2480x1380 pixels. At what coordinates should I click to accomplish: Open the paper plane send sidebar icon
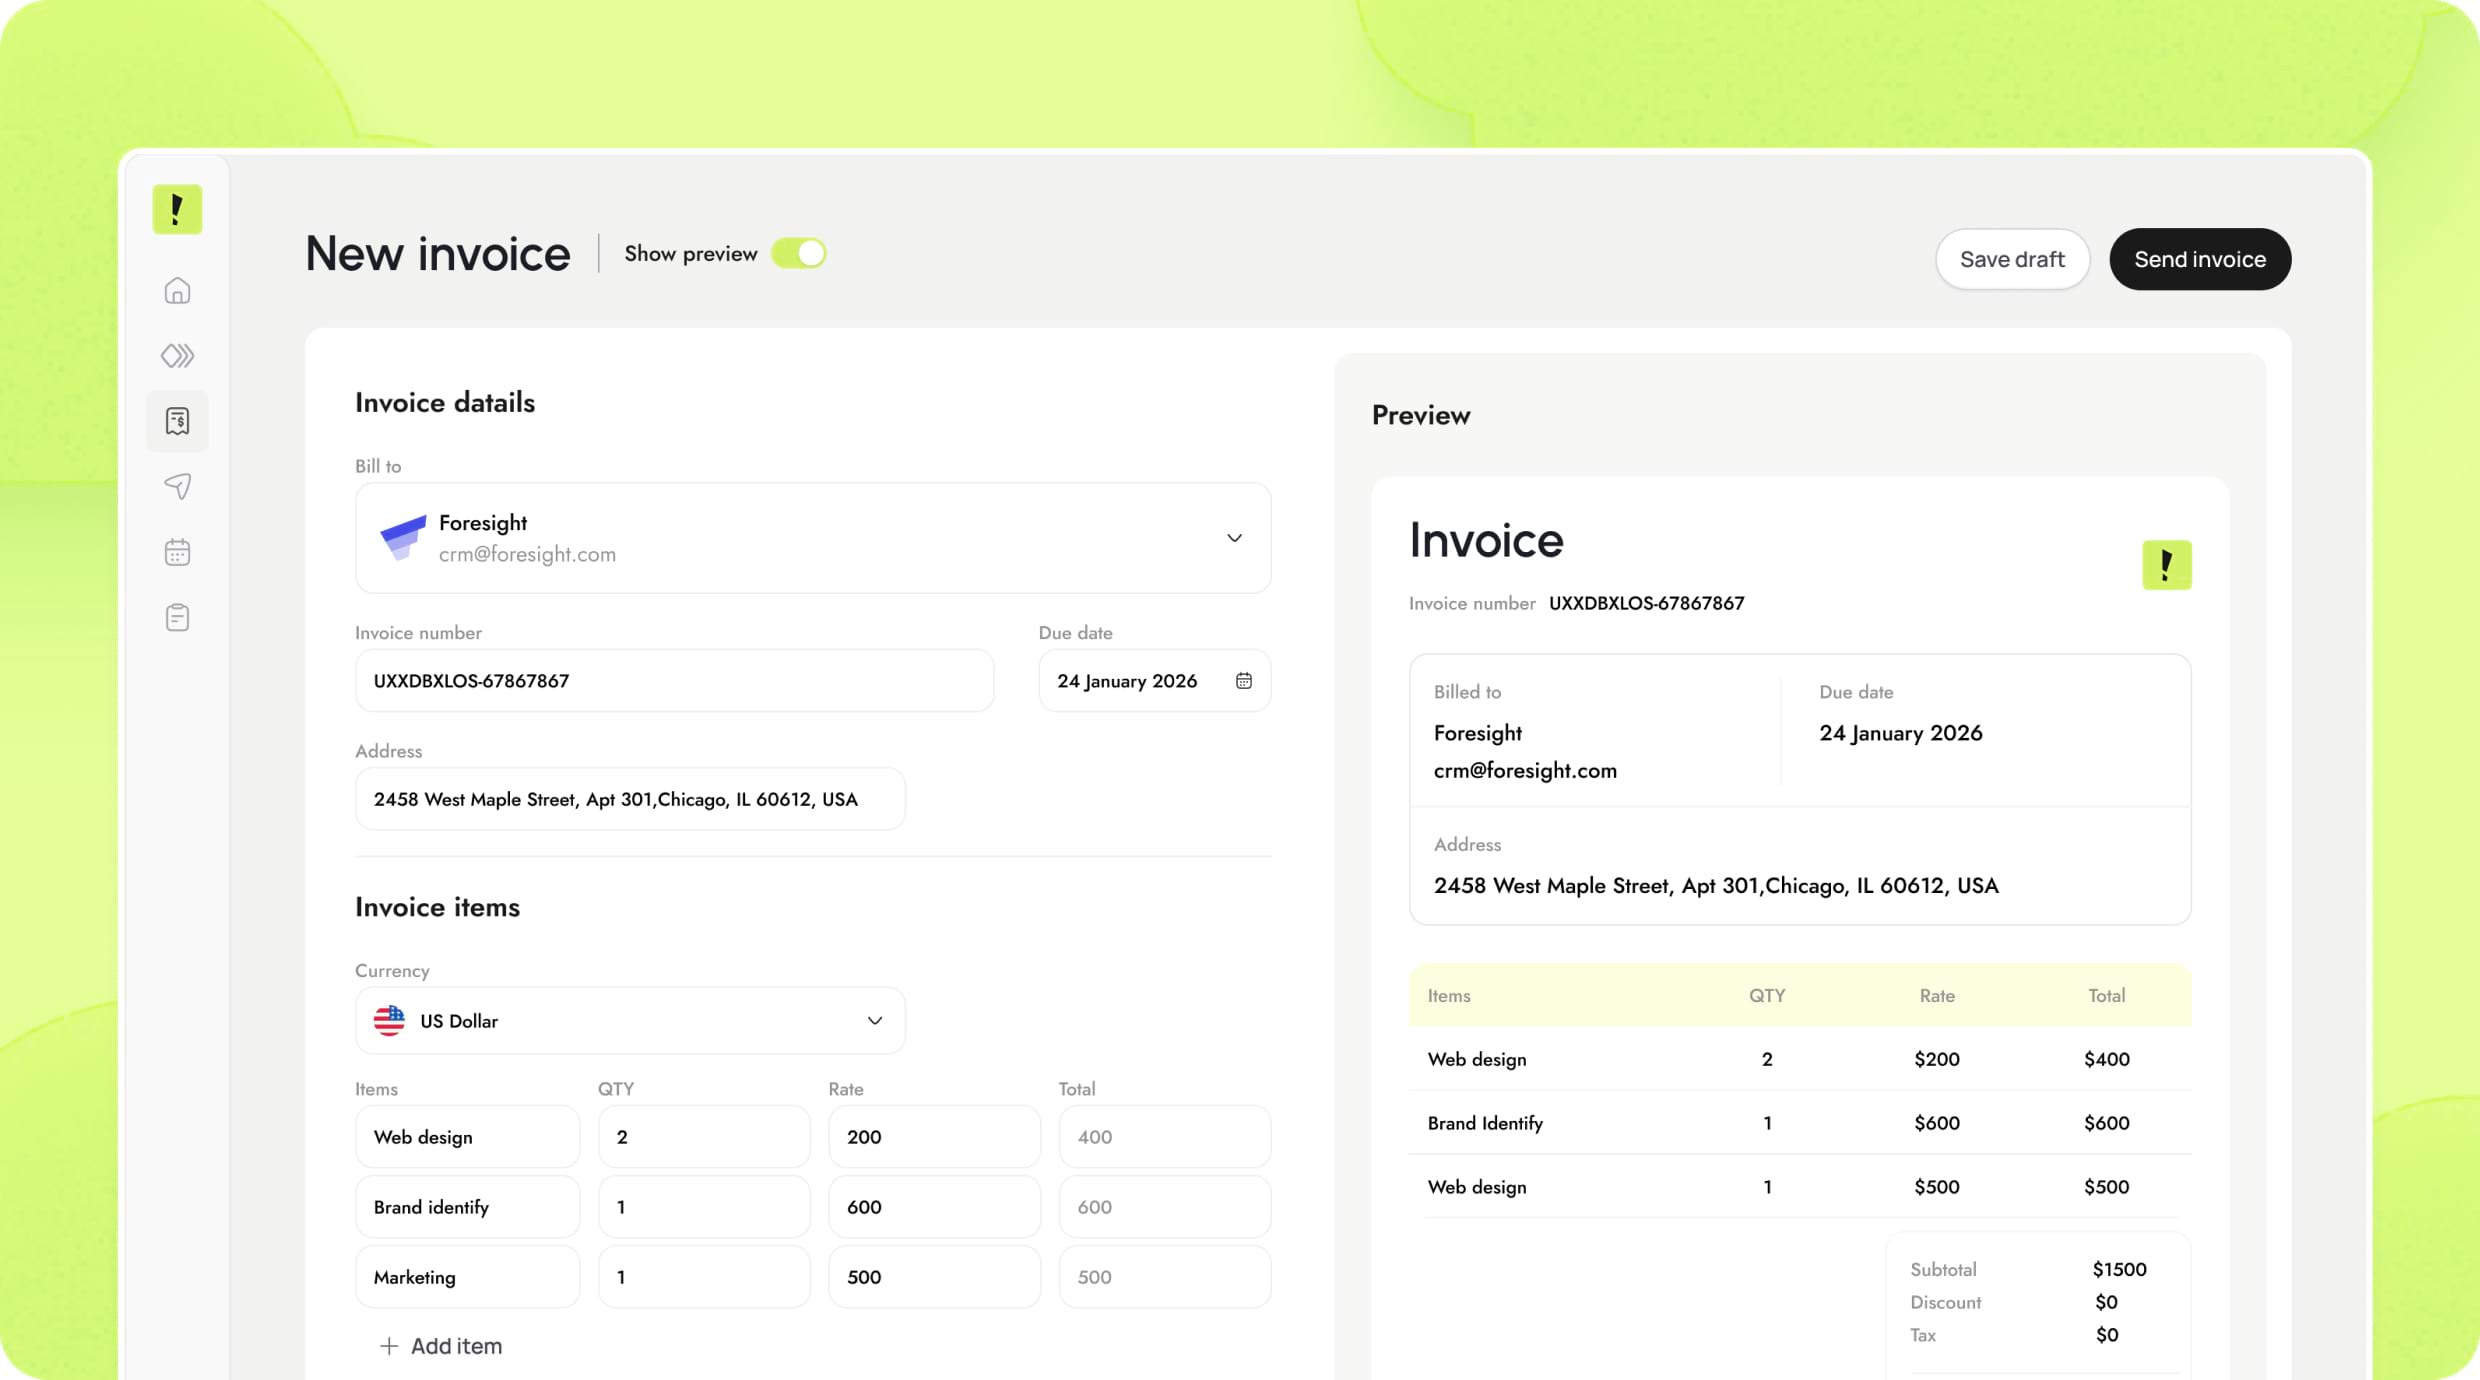pos(177,486)
